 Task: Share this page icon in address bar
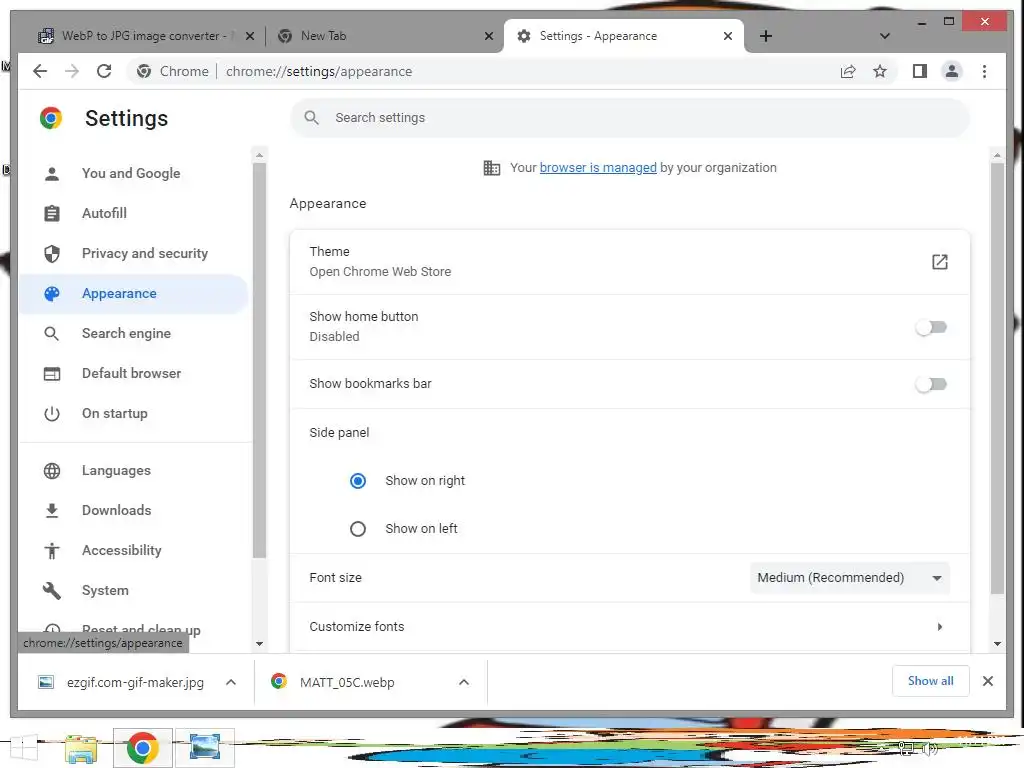point(848,71)
